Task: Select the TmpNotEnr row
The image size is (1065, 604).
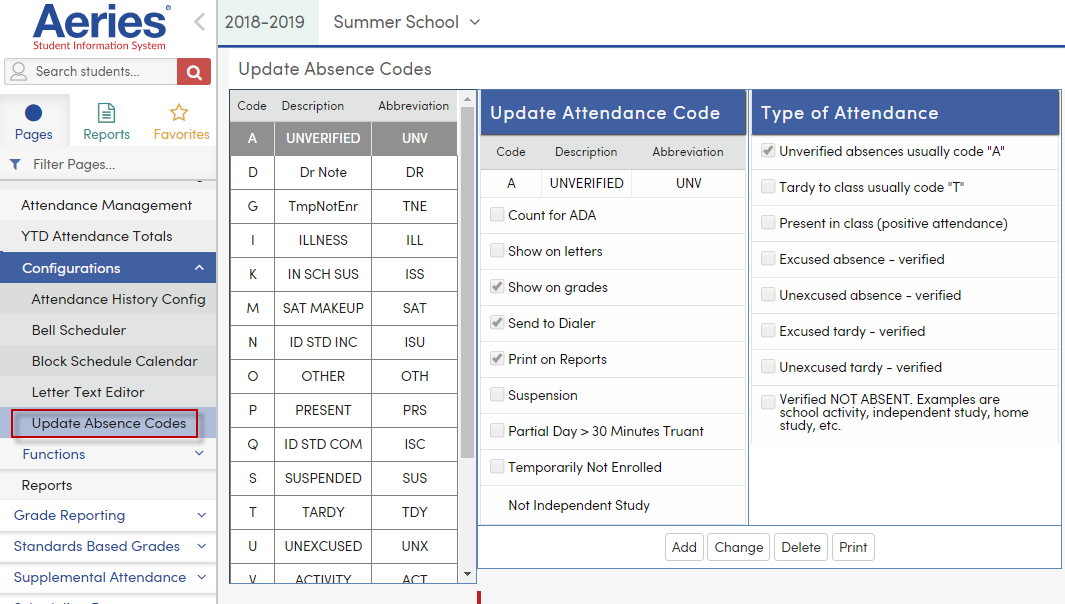Action: click(344, 207)
